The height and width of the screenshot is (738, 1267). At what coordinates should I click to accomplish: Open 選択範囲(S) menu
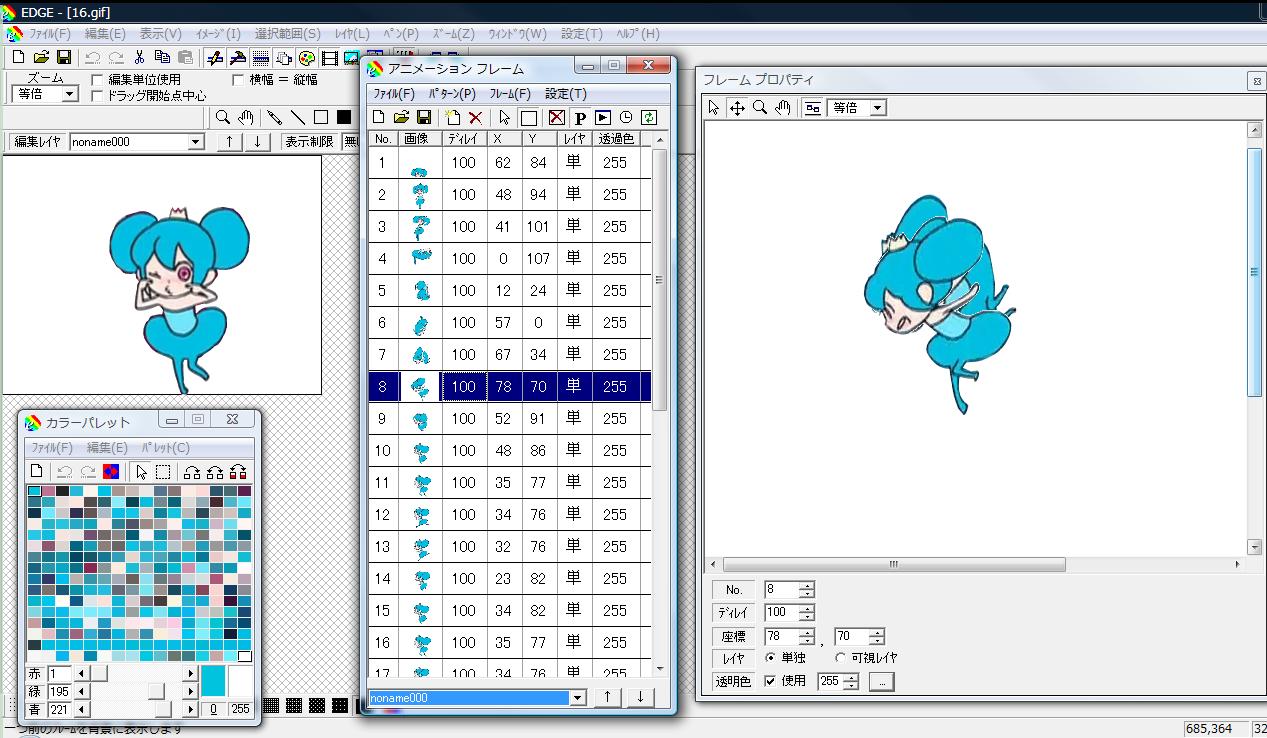[x=288, y=33]
